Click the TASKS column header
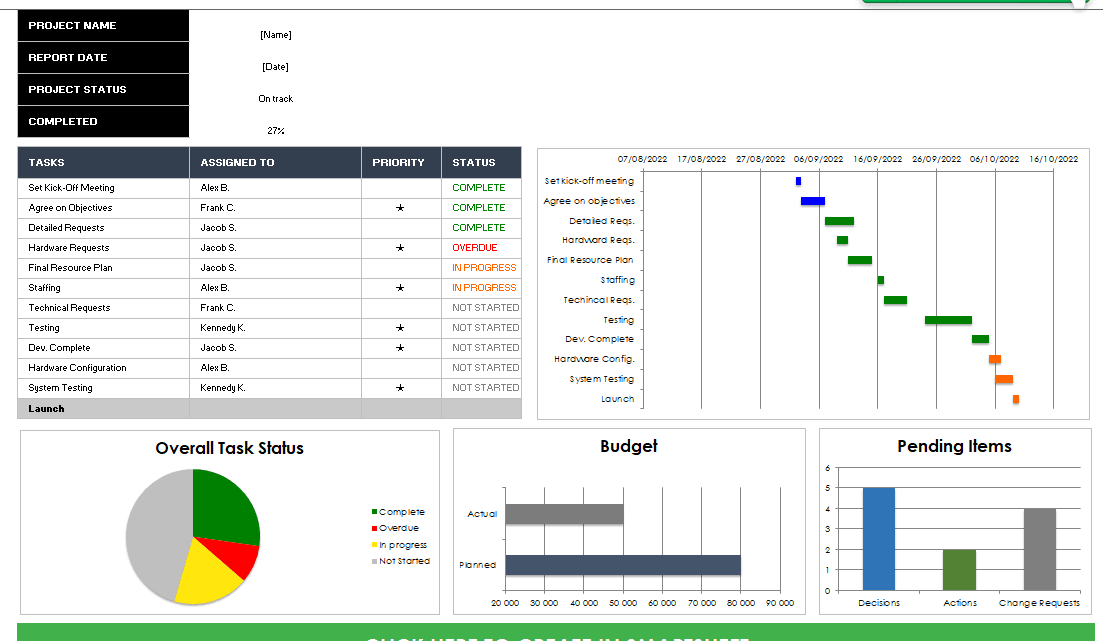Screen dimensions: 1103x641 pos(103,163)
